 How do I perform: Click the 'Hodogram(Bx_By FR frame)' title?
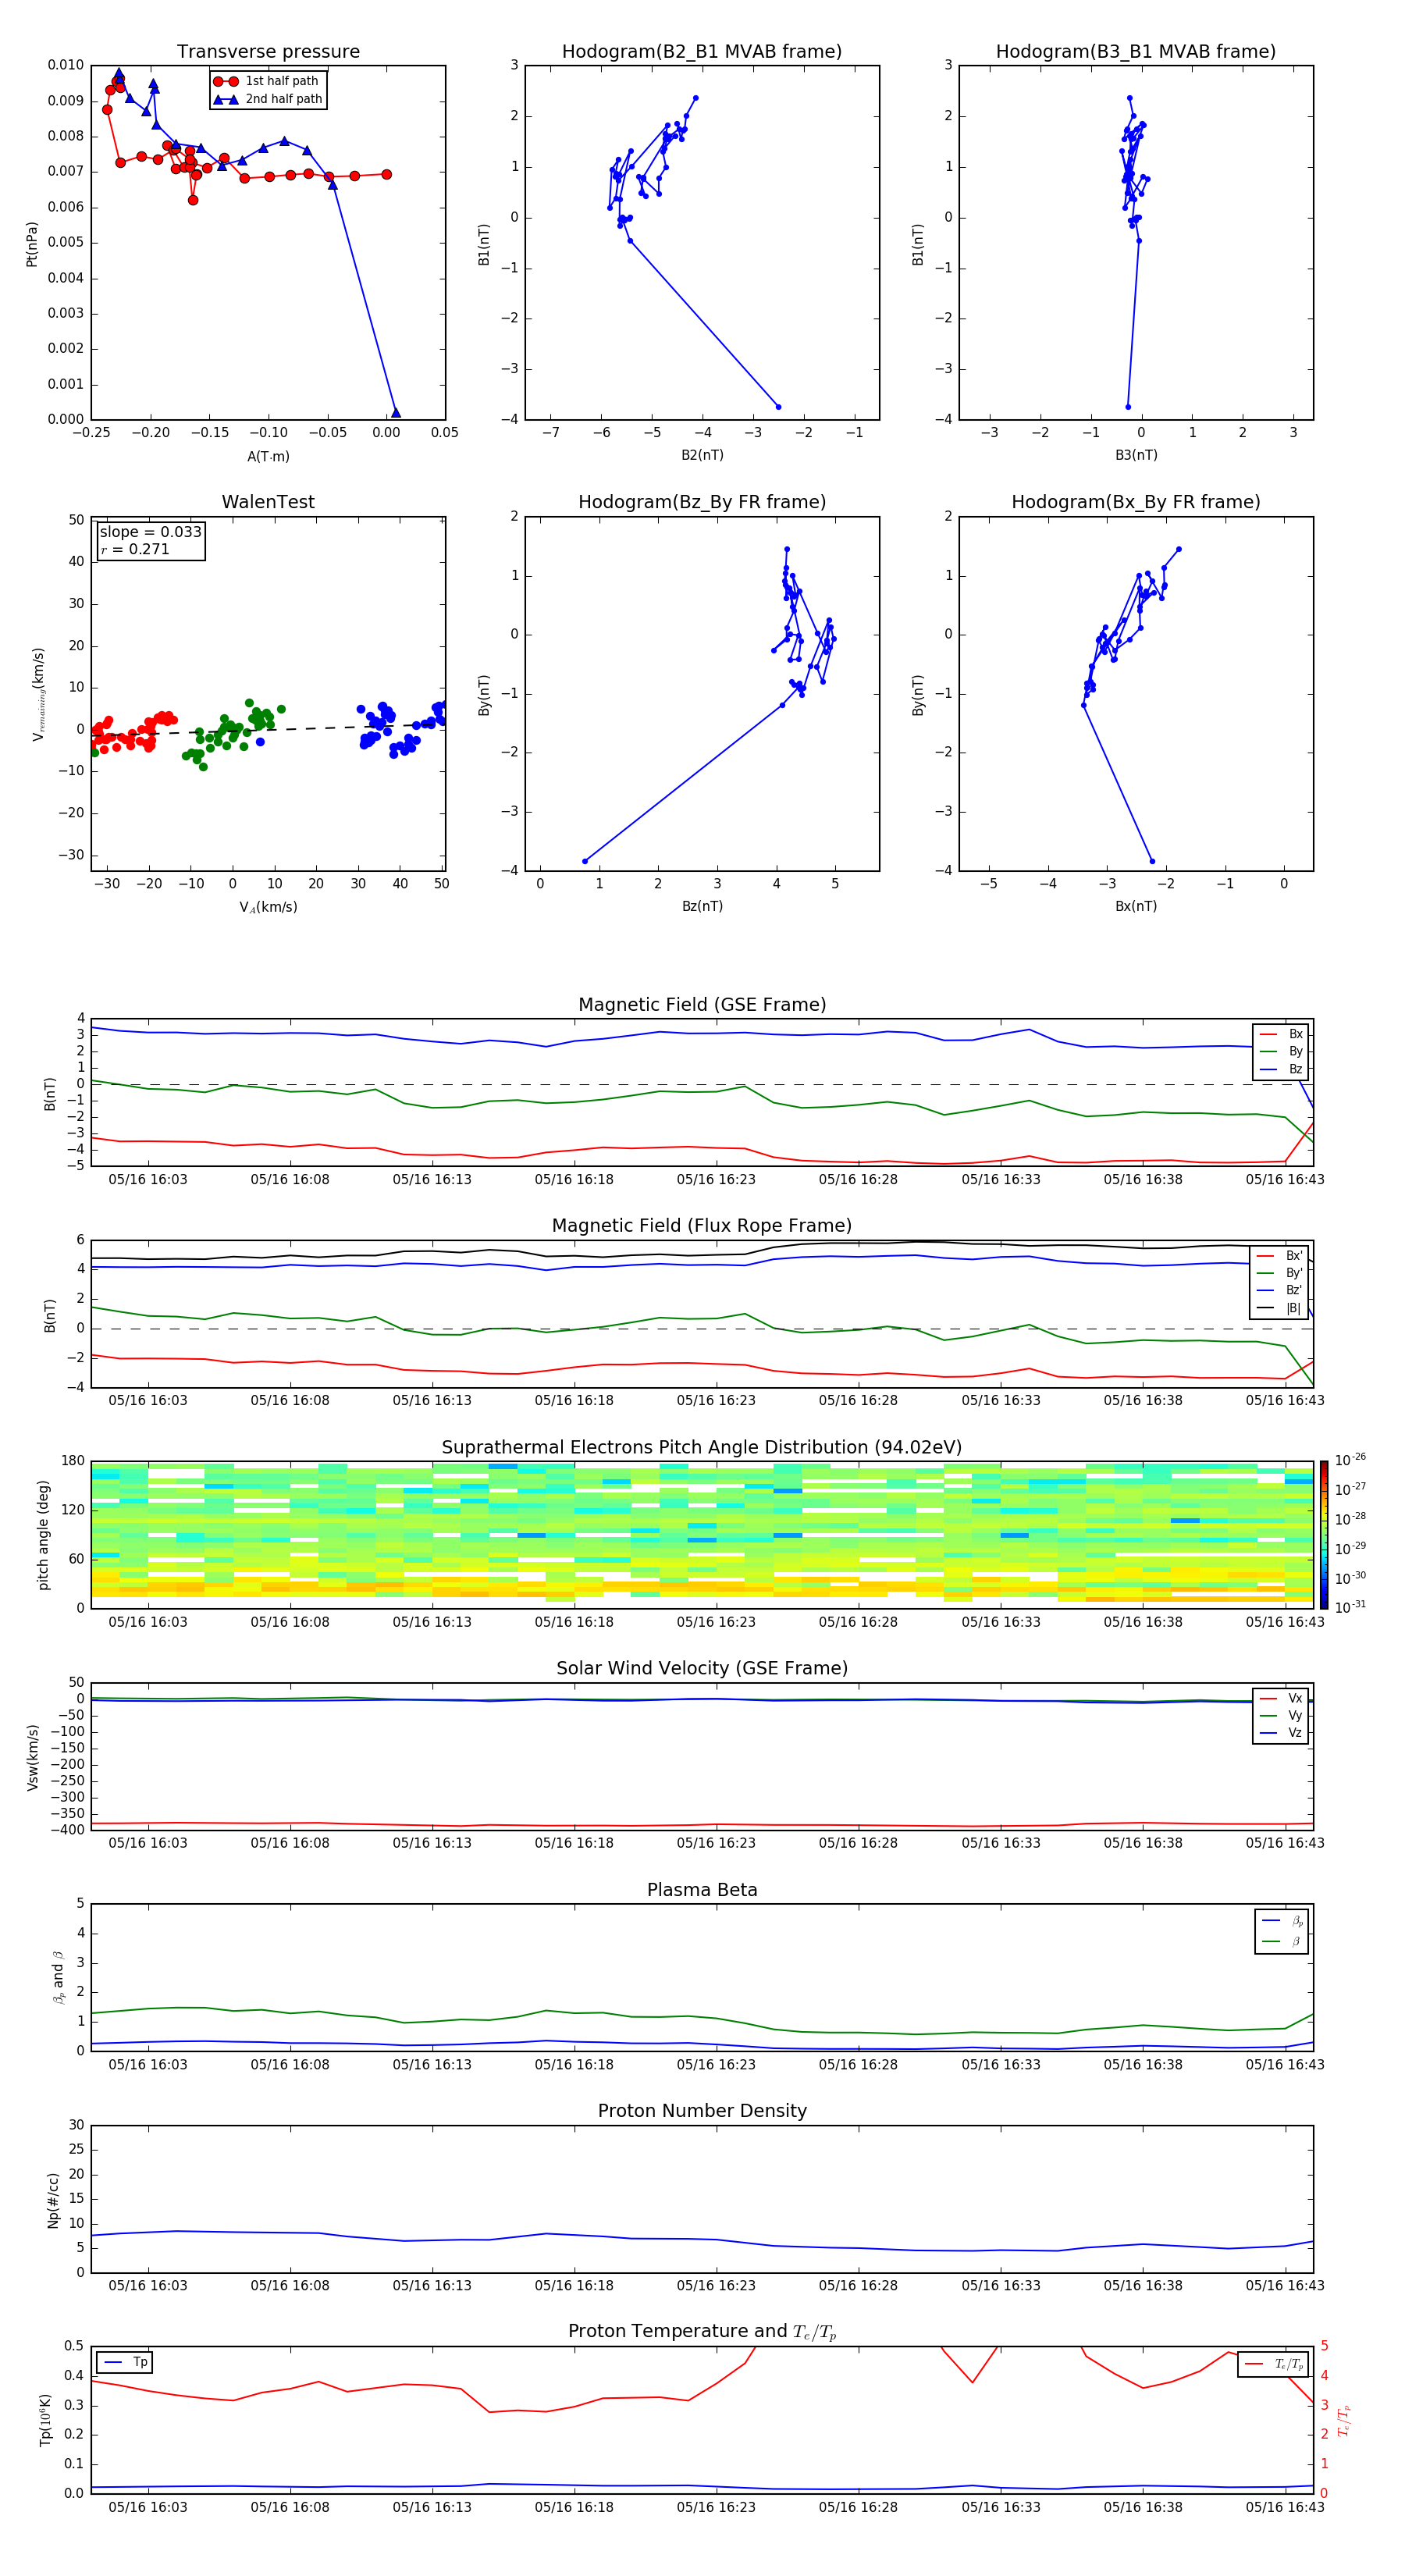click(x=1136, y=502)
